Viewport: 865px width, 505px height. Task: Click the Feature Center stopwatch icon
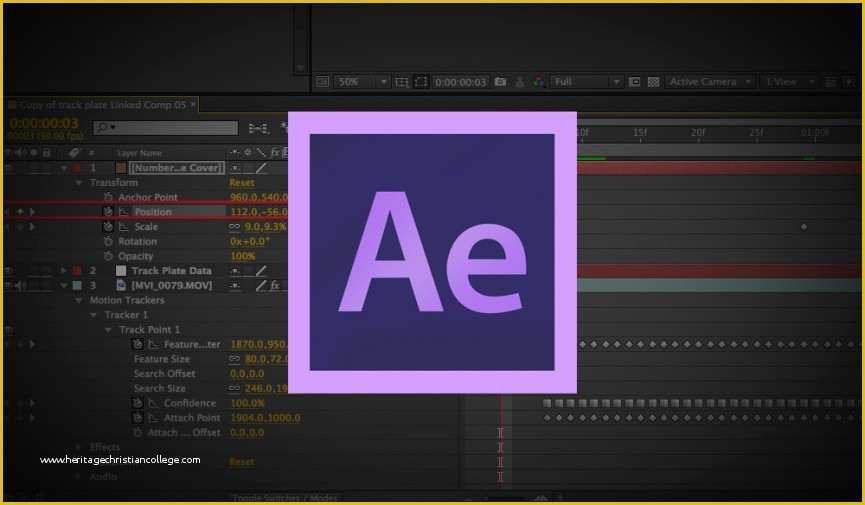(x=138, y=344)
